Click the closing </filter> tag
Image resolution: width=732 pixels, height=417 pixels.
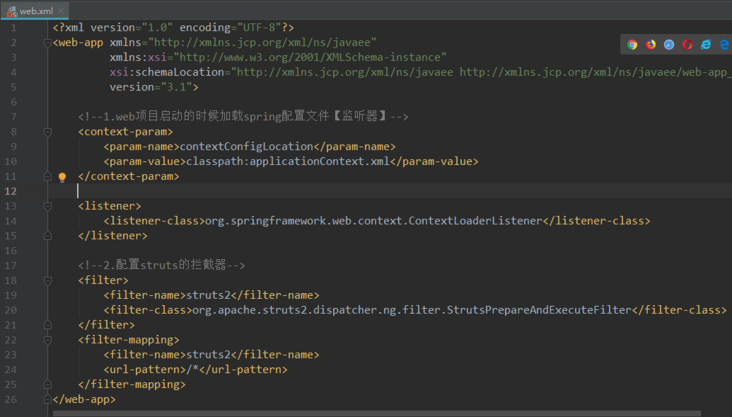click(x=106, y=325)
